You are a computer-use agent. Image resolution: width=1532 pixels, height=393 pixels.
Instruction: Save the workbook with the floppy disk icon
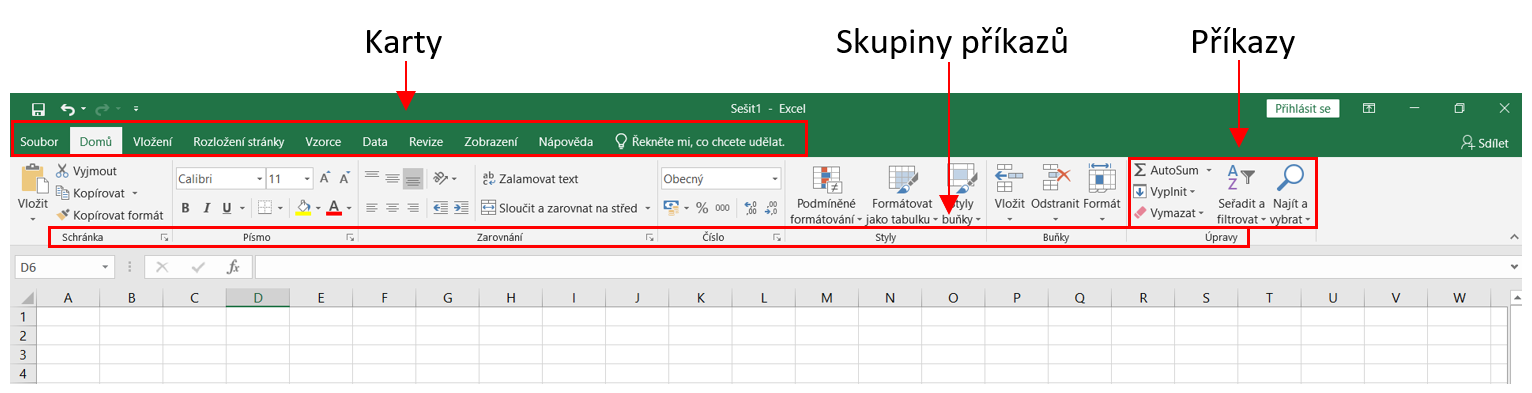[38, 108]
